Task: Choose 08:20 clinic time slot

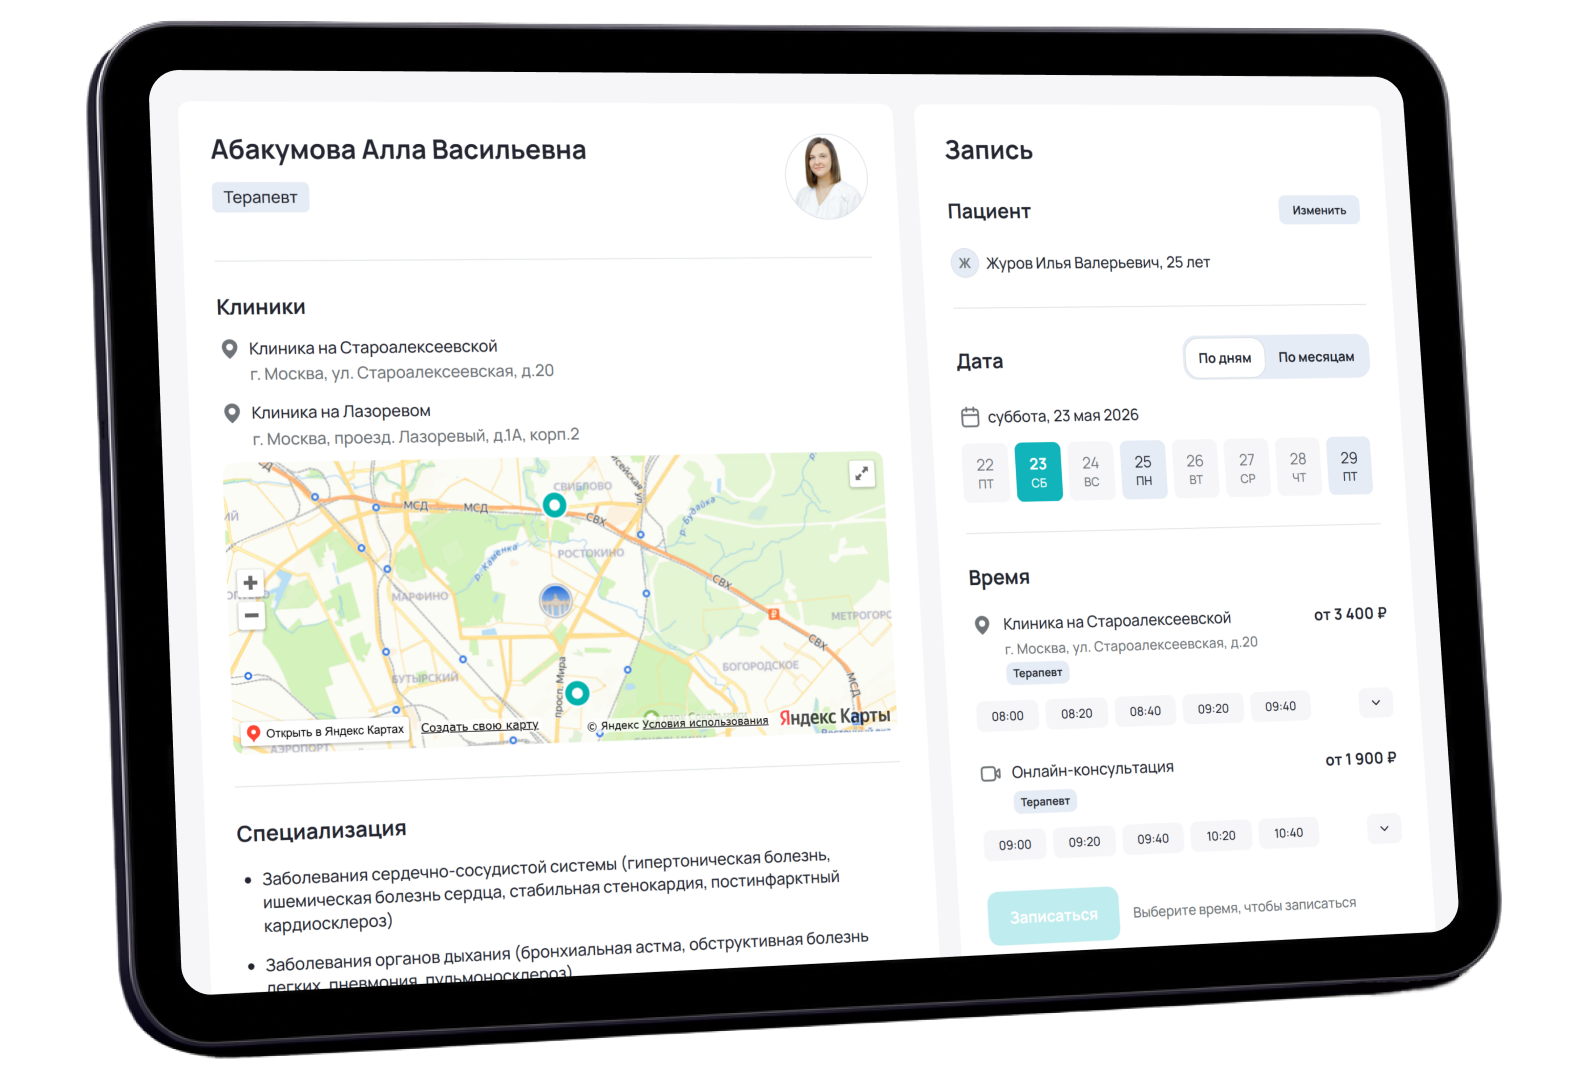Action: coord(1077,713)
